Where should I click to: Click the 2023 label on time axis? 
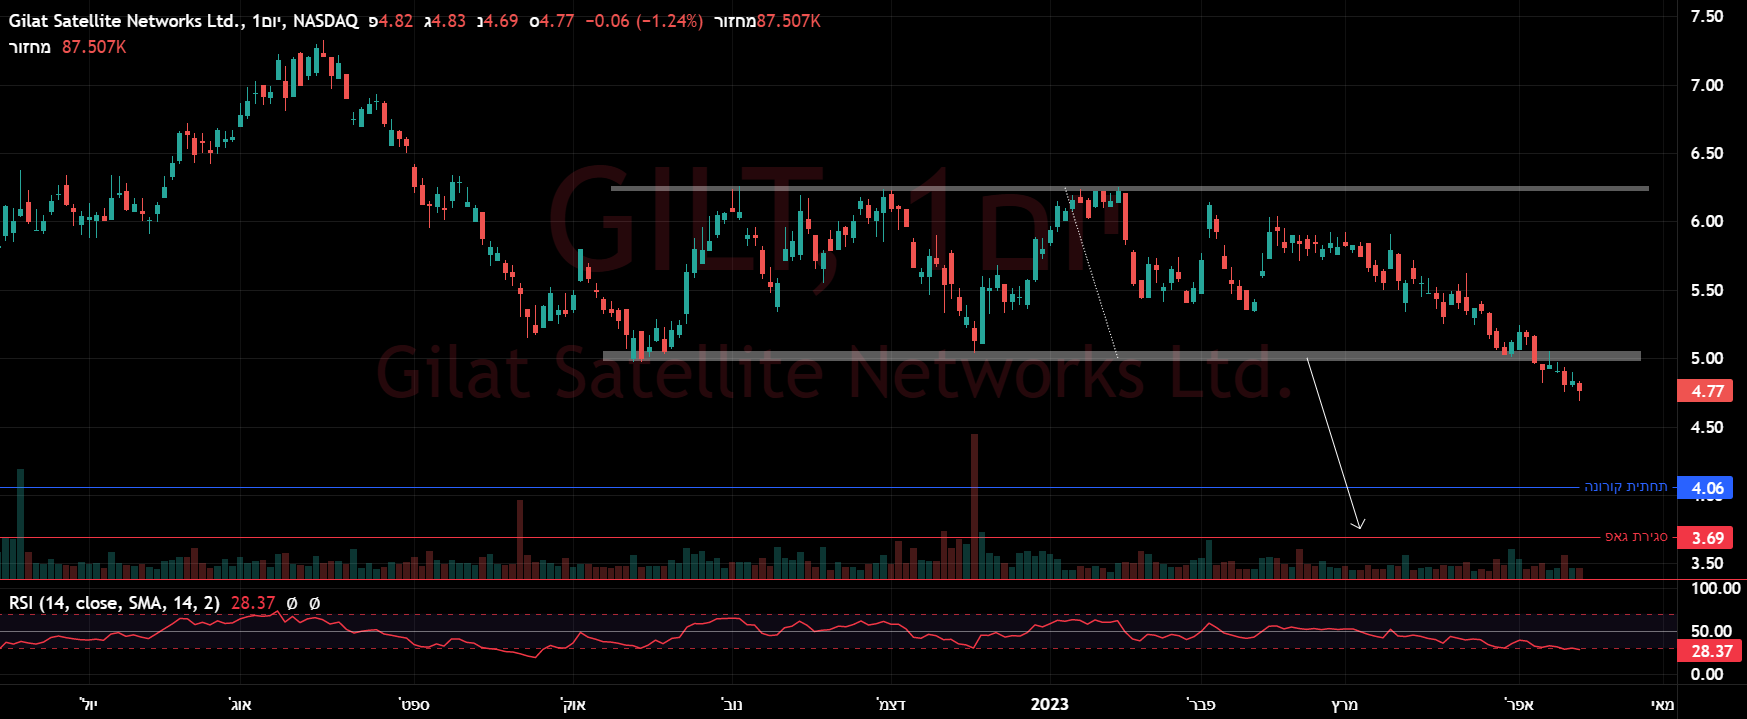1049,704
